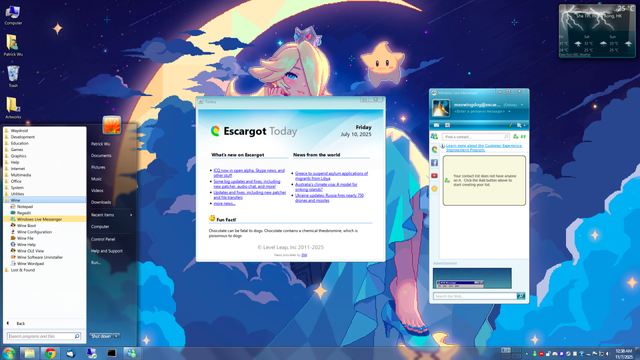Open Australia's climate visa news link
This screenshot has width=640, height=360.
326,187
